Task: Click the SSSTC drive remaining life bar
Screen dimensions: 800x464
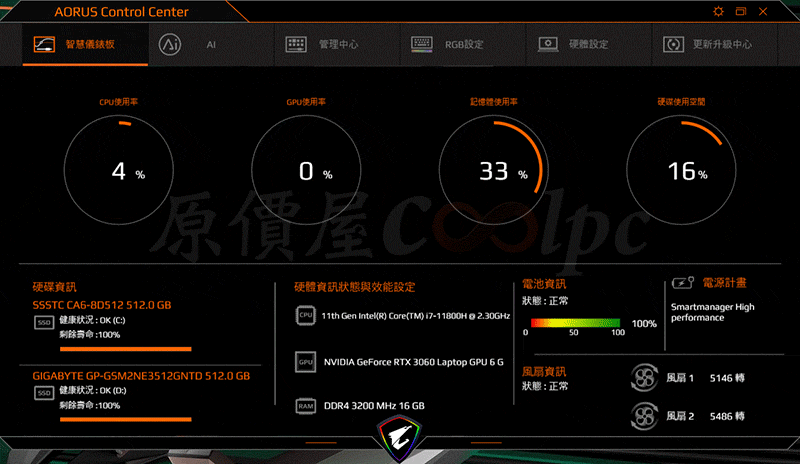Action: 126,349
